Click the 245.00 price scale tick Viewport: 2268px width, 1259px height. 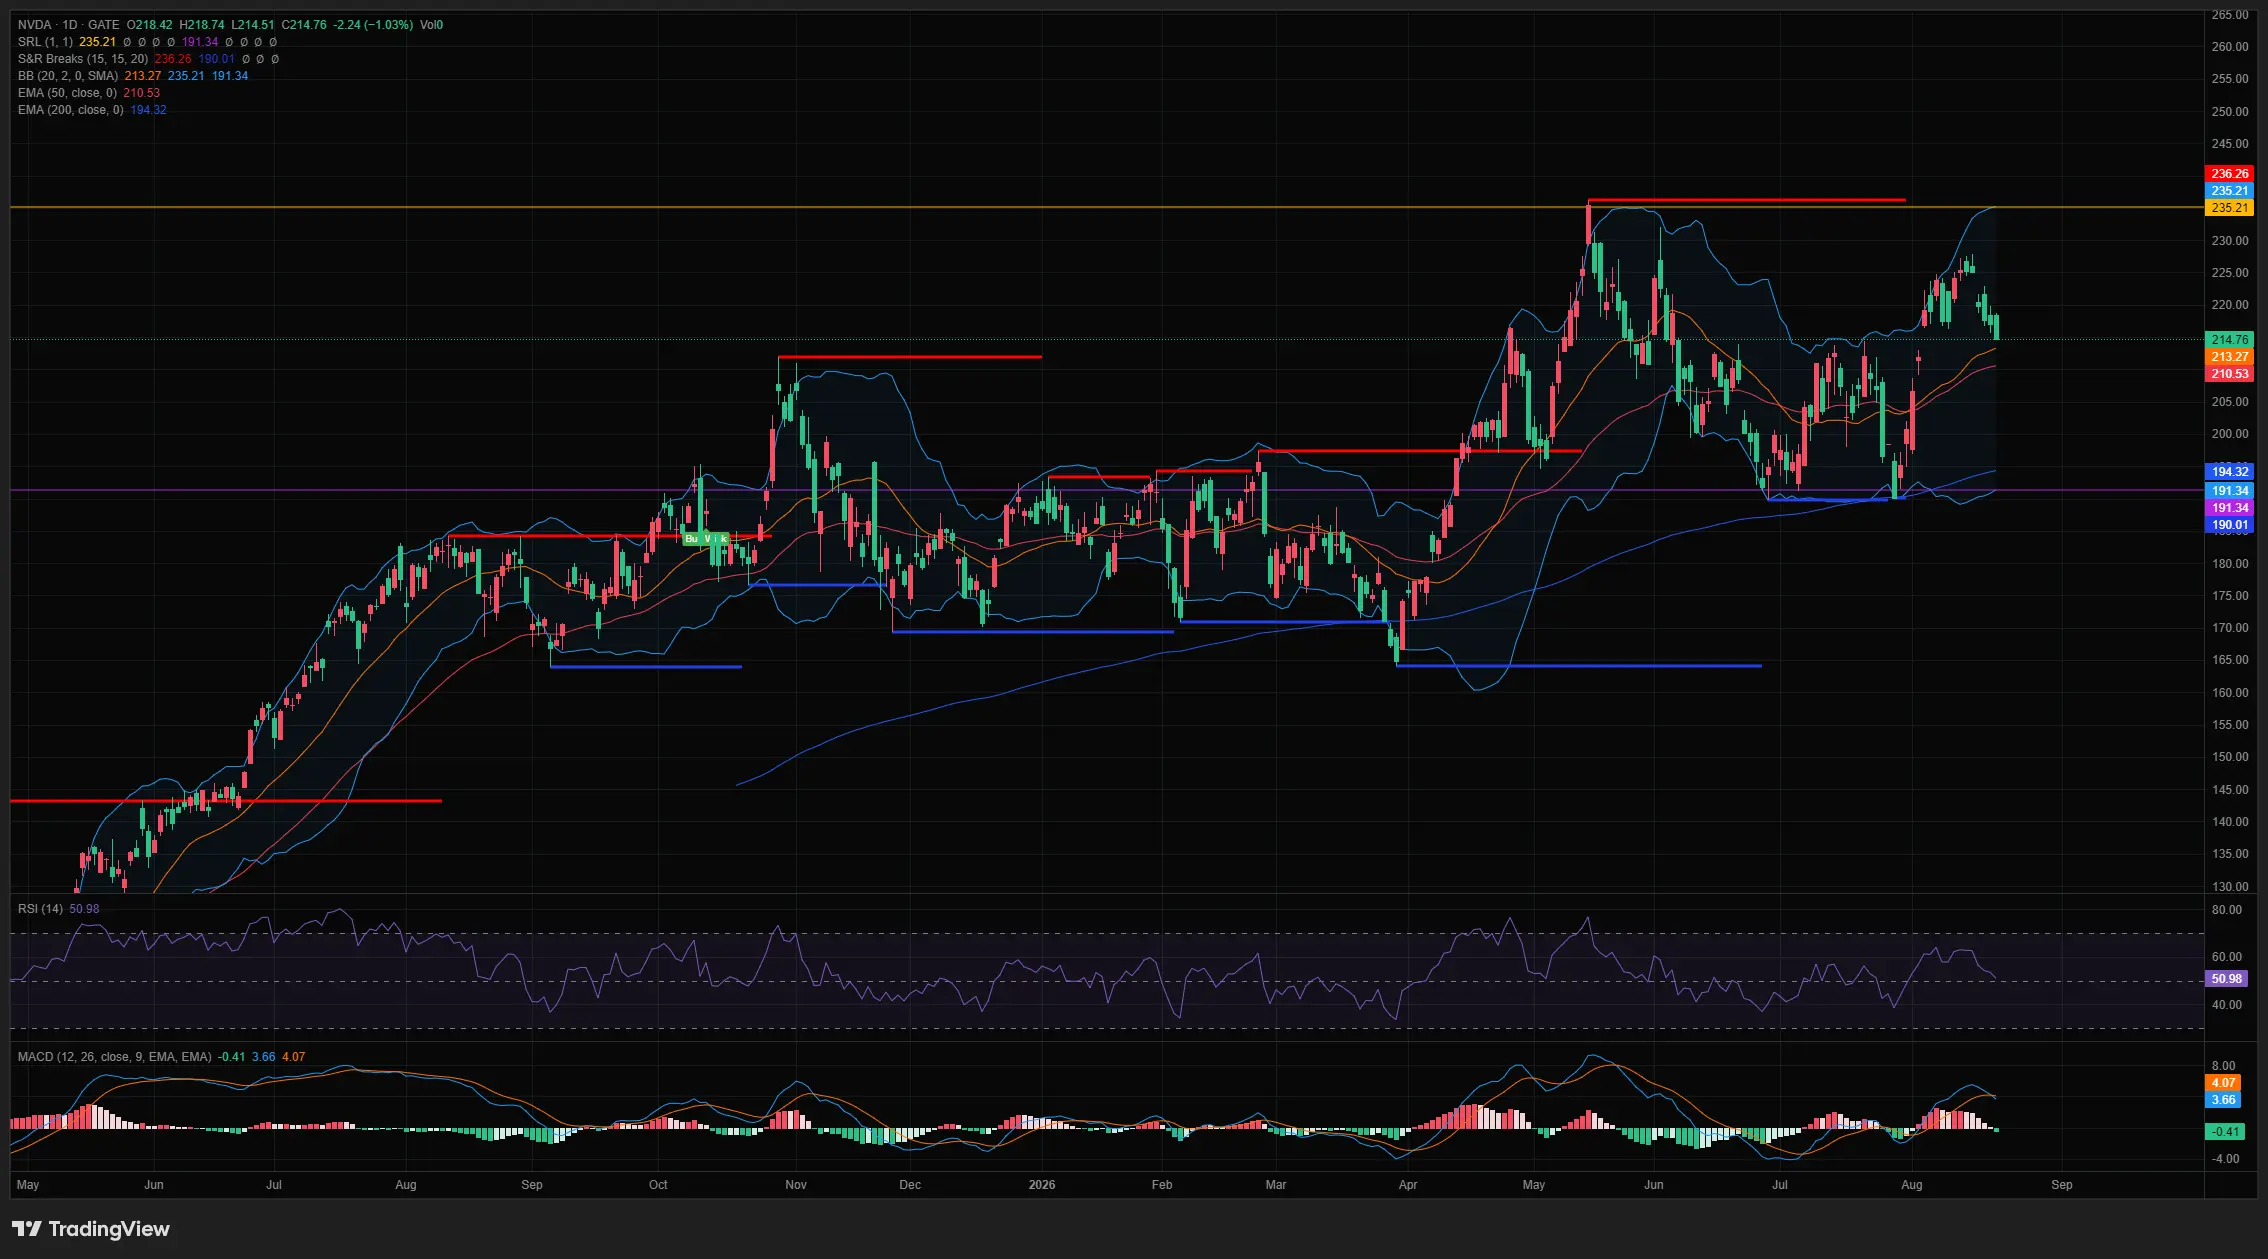(x=2230, y=144)
